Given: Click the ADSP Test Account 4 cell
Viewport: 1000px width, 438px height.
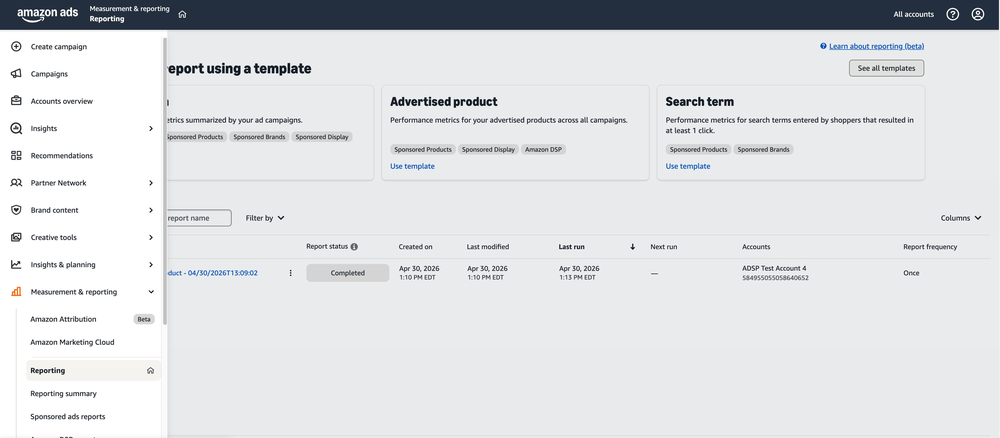Looking at the screenshot, I should click(775, 273).
